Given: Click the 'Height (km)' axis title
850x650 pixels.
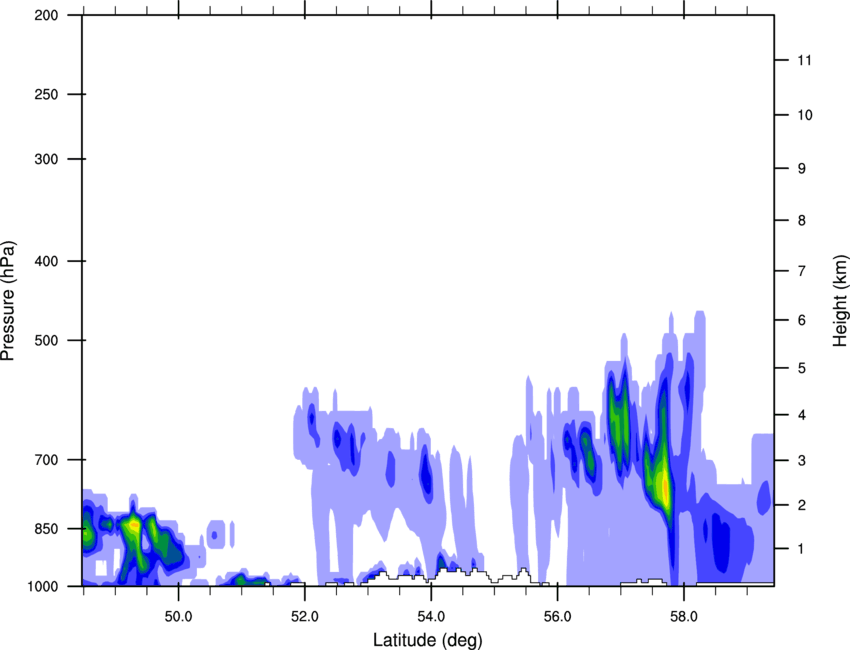Looking at the screenshot, I should pyautogui.click(x=840, y=300).
